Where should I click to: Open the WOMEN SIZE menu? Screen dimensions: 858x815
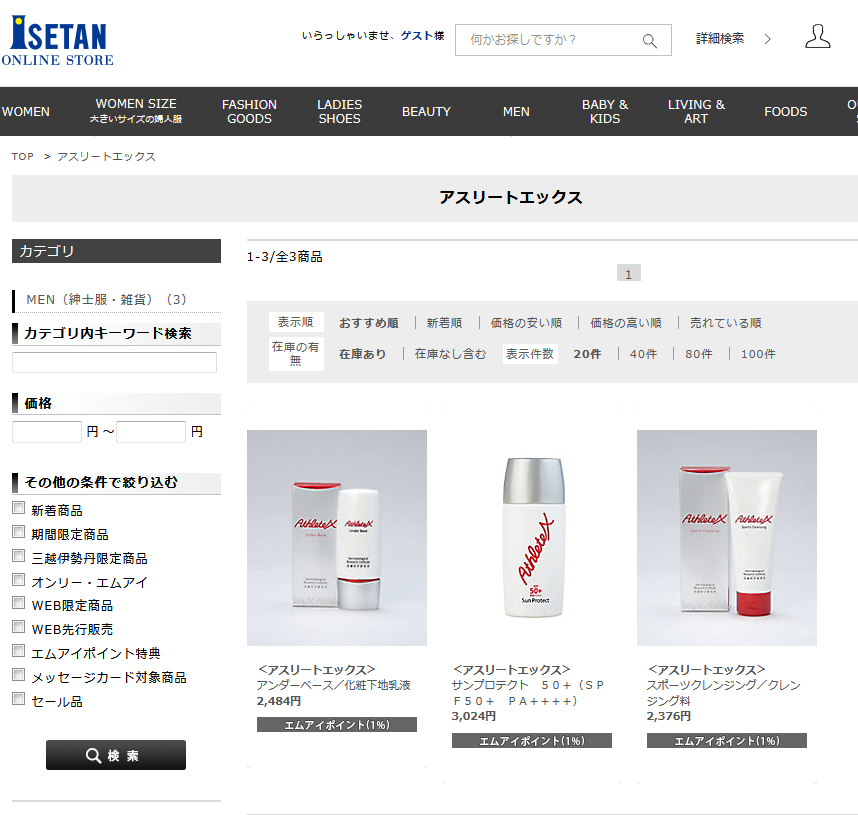[136, 111]
